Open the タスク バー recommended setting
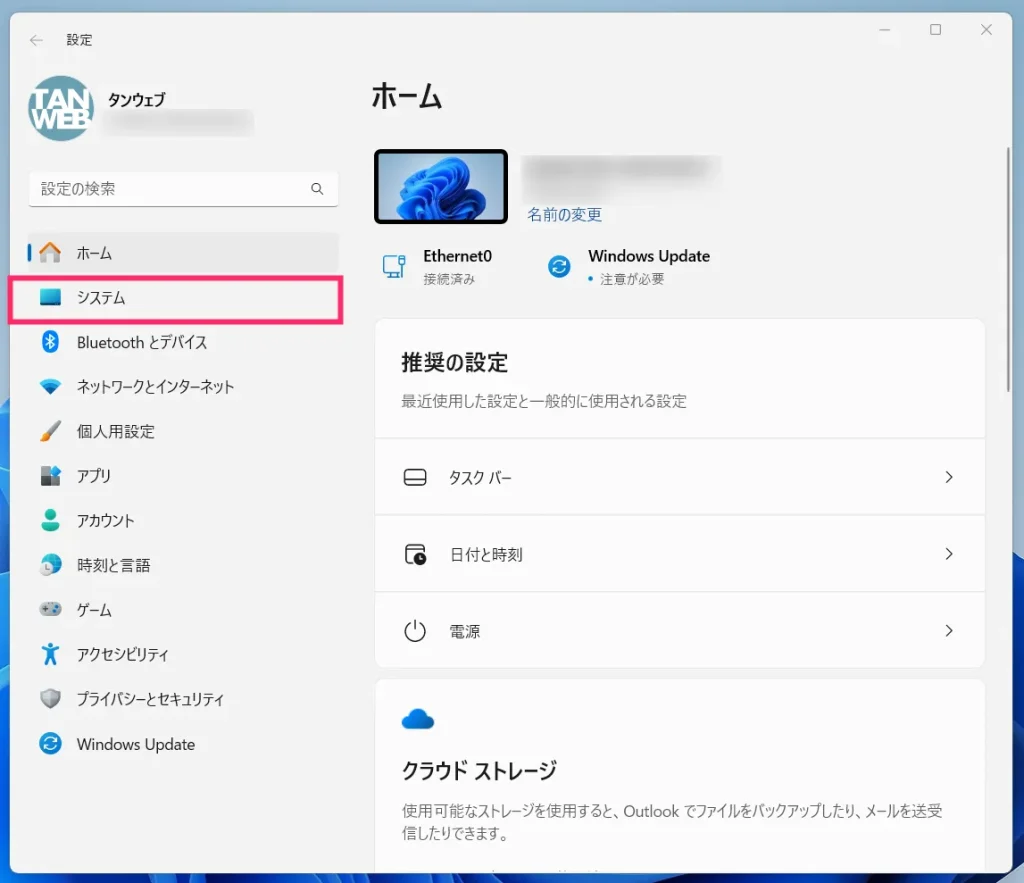 680,477
